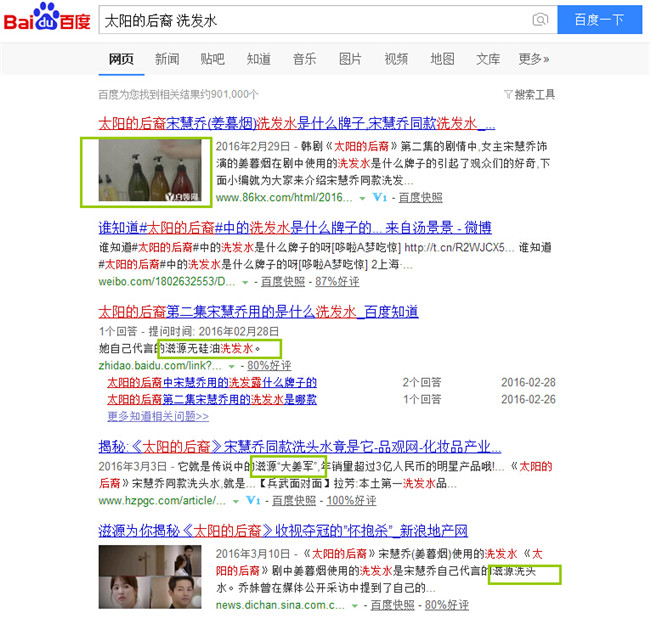Open 更多知道相关问题 link
This screenshot has width=650, height=618.
tap(158, 416)
